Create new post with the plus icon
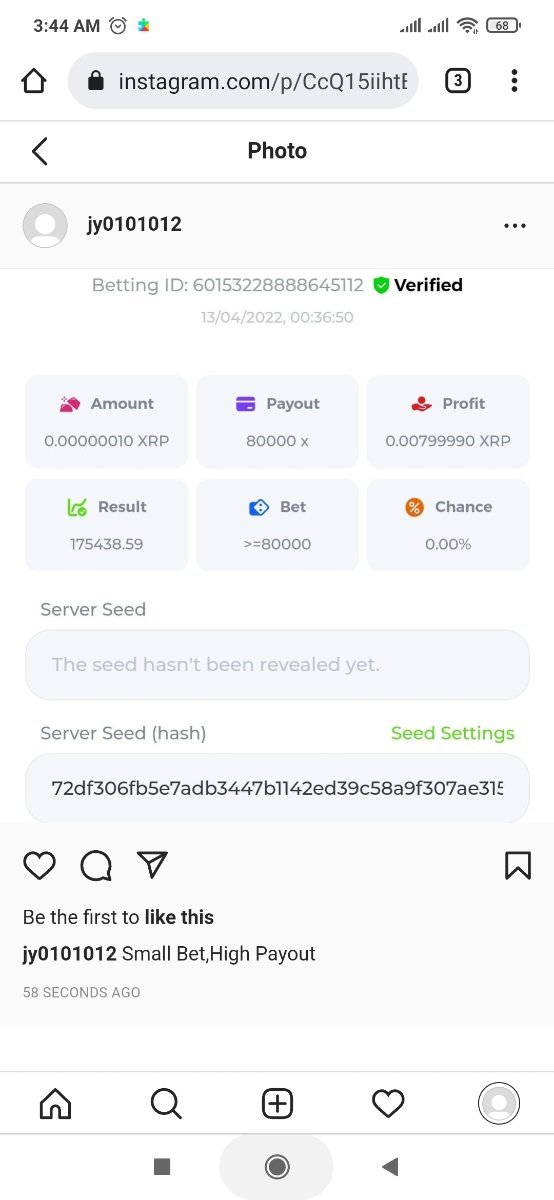Viewport: 554px width, 1200px height. click(x=277, y=1104)
